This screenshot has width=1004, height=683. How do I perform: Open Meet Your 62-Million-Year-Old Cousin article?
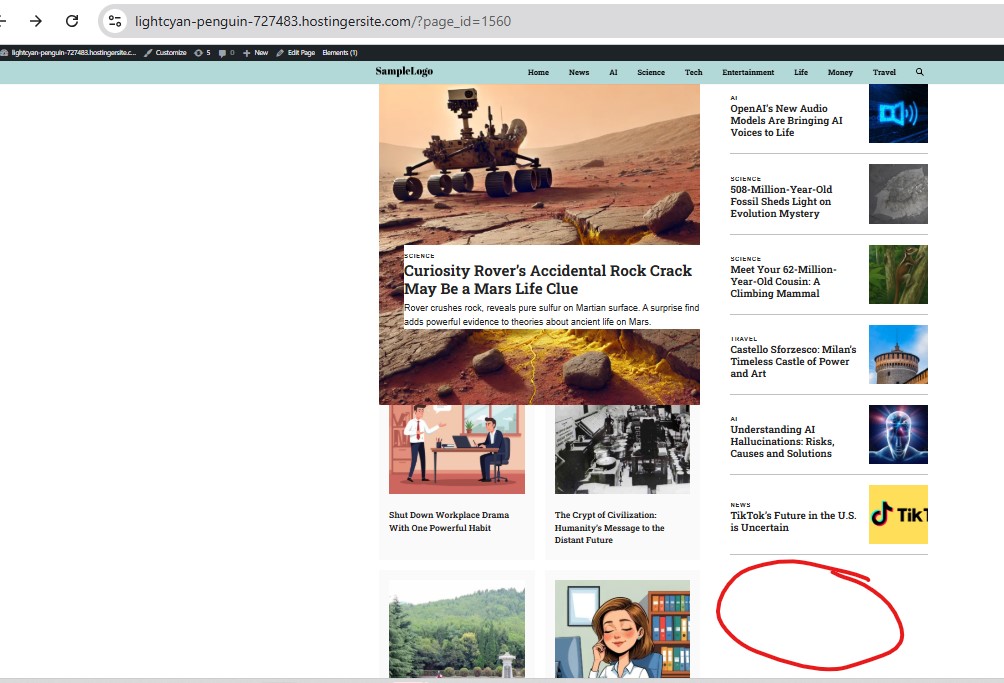[x=783, y=282]
